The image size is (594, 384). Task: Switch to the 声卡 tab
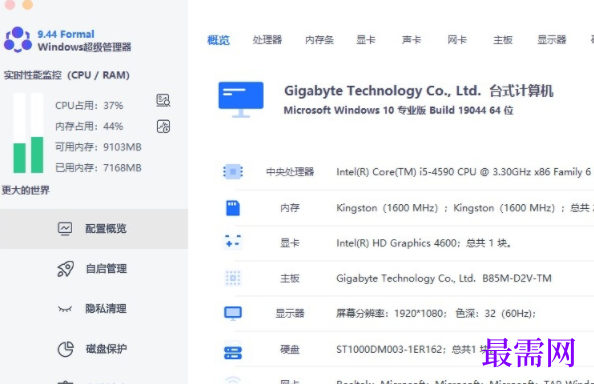click(x=411, y=40)
